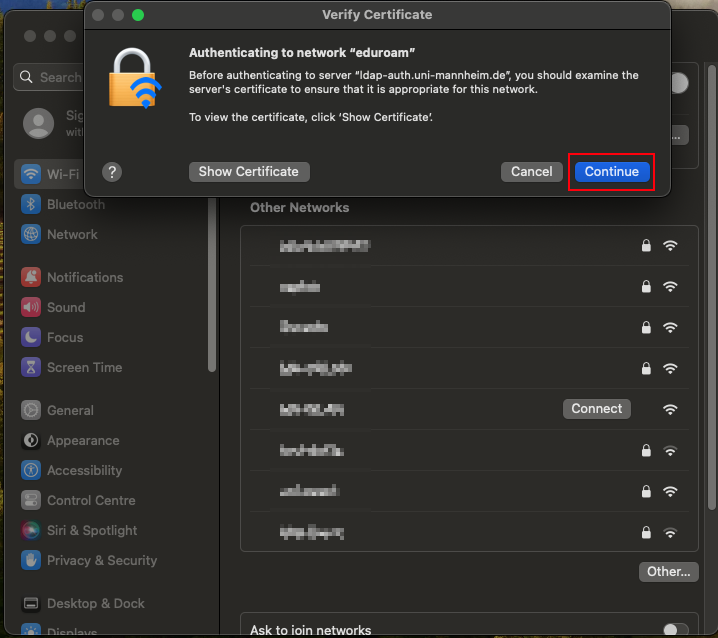Screen dimensions: 718x638
Task: Click the lock icon of the first network
Action: pyautogui.click(x=646, y=246)
